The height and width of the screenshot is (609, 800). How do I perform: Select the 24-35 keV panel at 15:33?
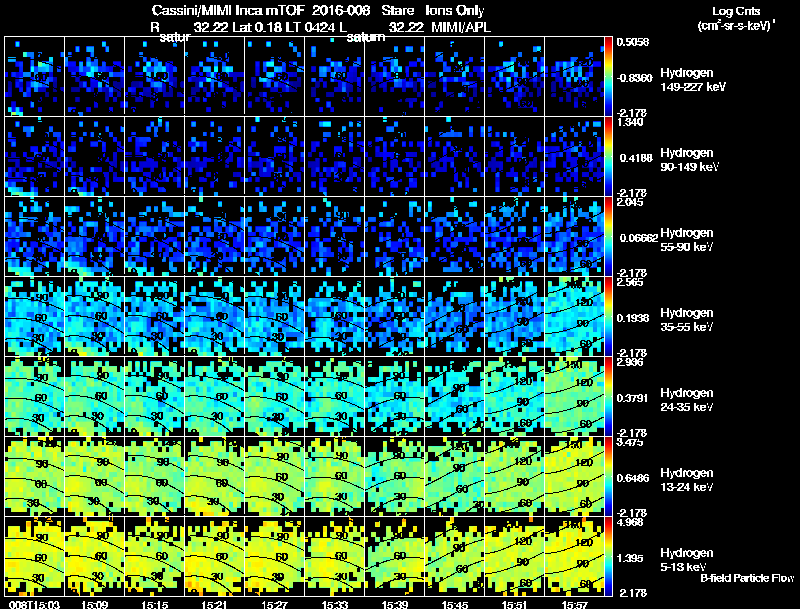335,397
